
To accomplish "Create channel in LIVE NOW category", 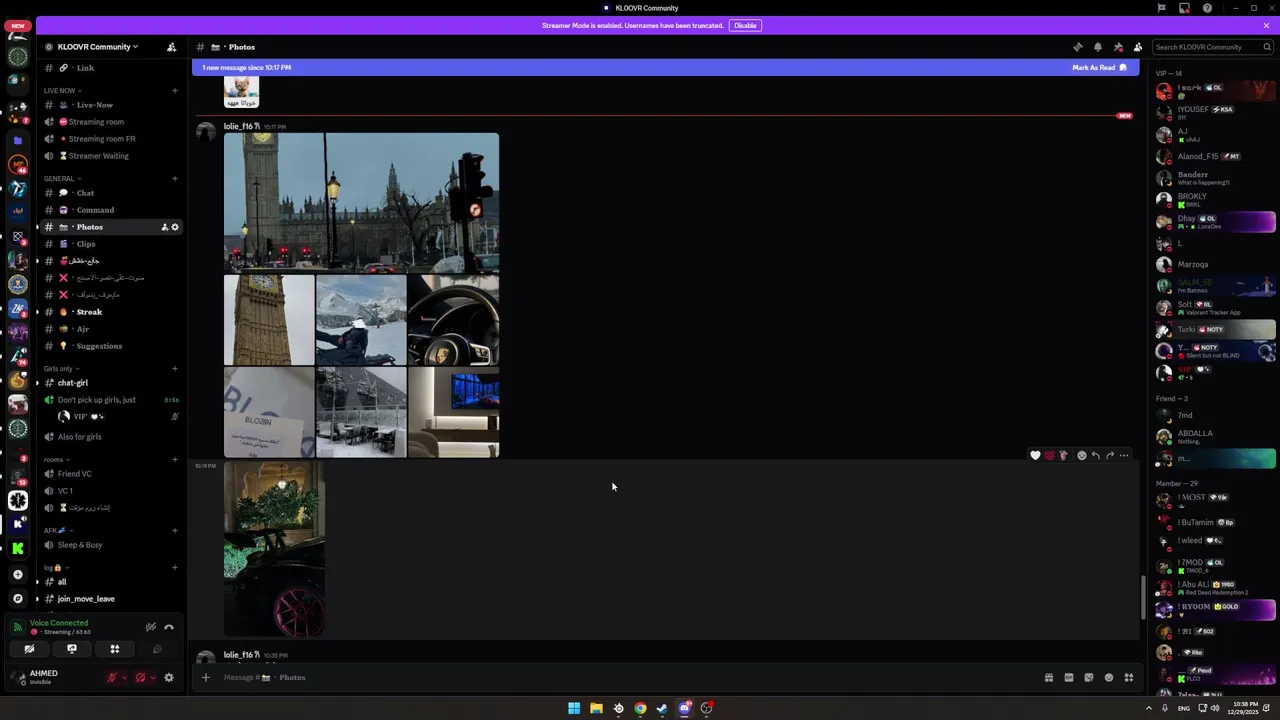I will point(175,91).
